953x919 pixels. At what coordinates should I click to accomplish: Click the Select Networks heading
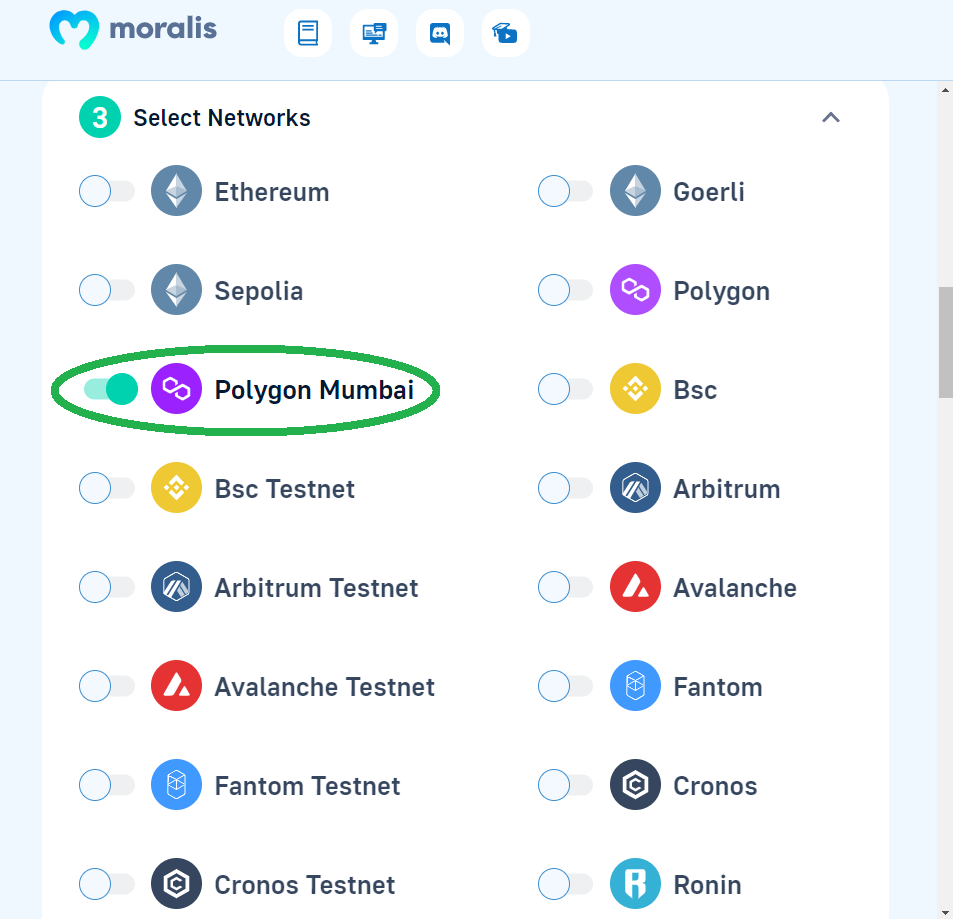pyautogui.click(x=222, y=118)
